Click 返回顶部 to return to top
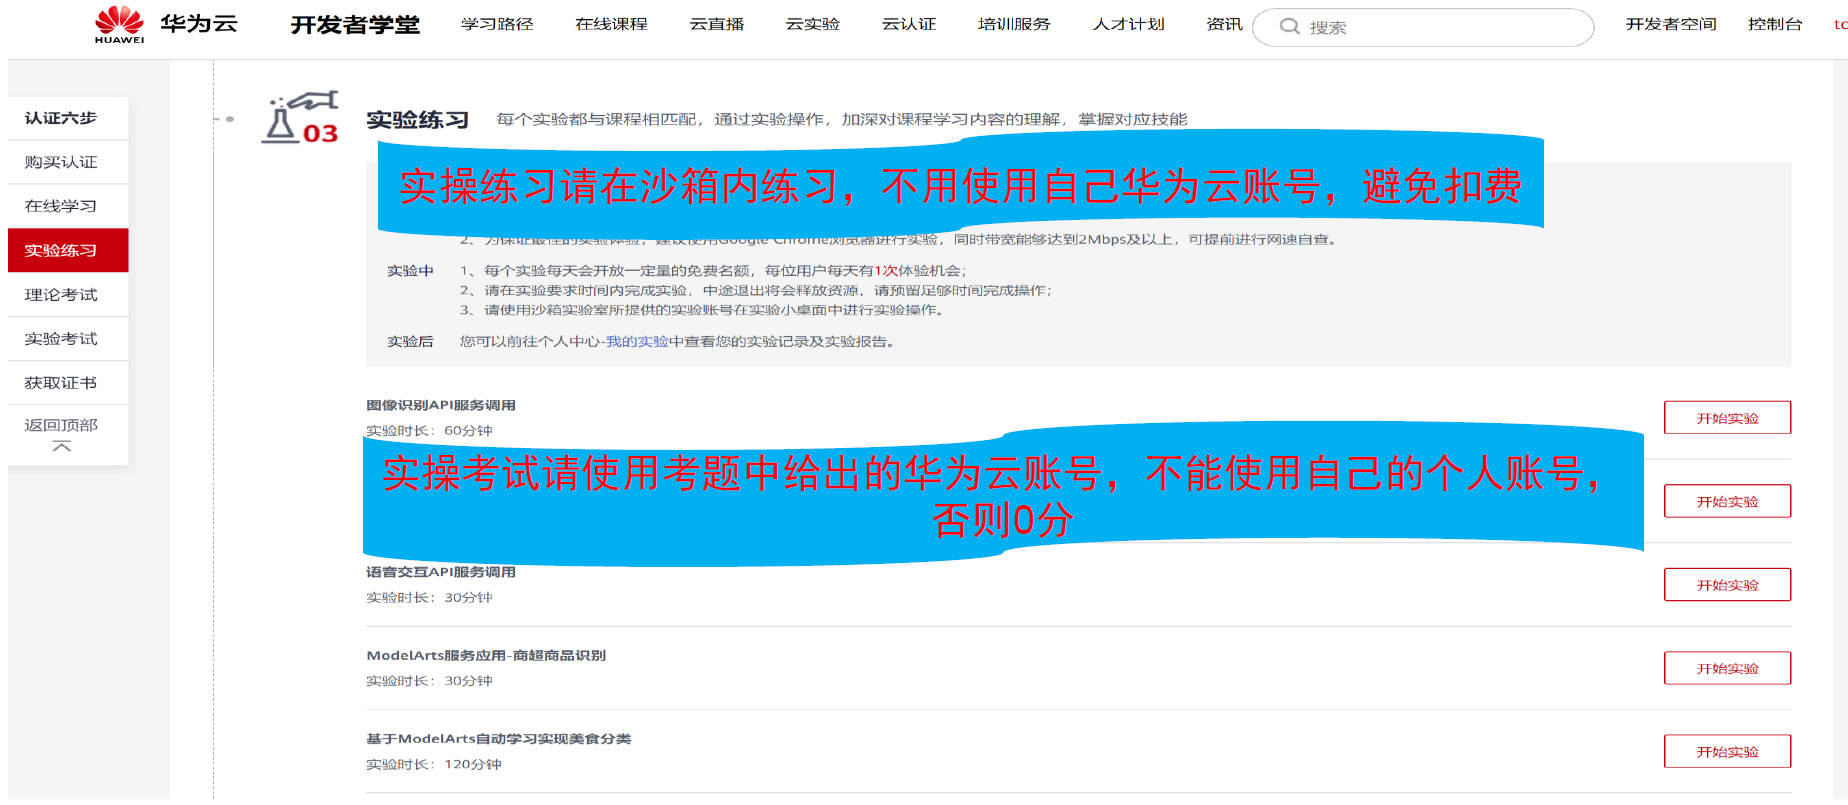 (x=61, y=425)
